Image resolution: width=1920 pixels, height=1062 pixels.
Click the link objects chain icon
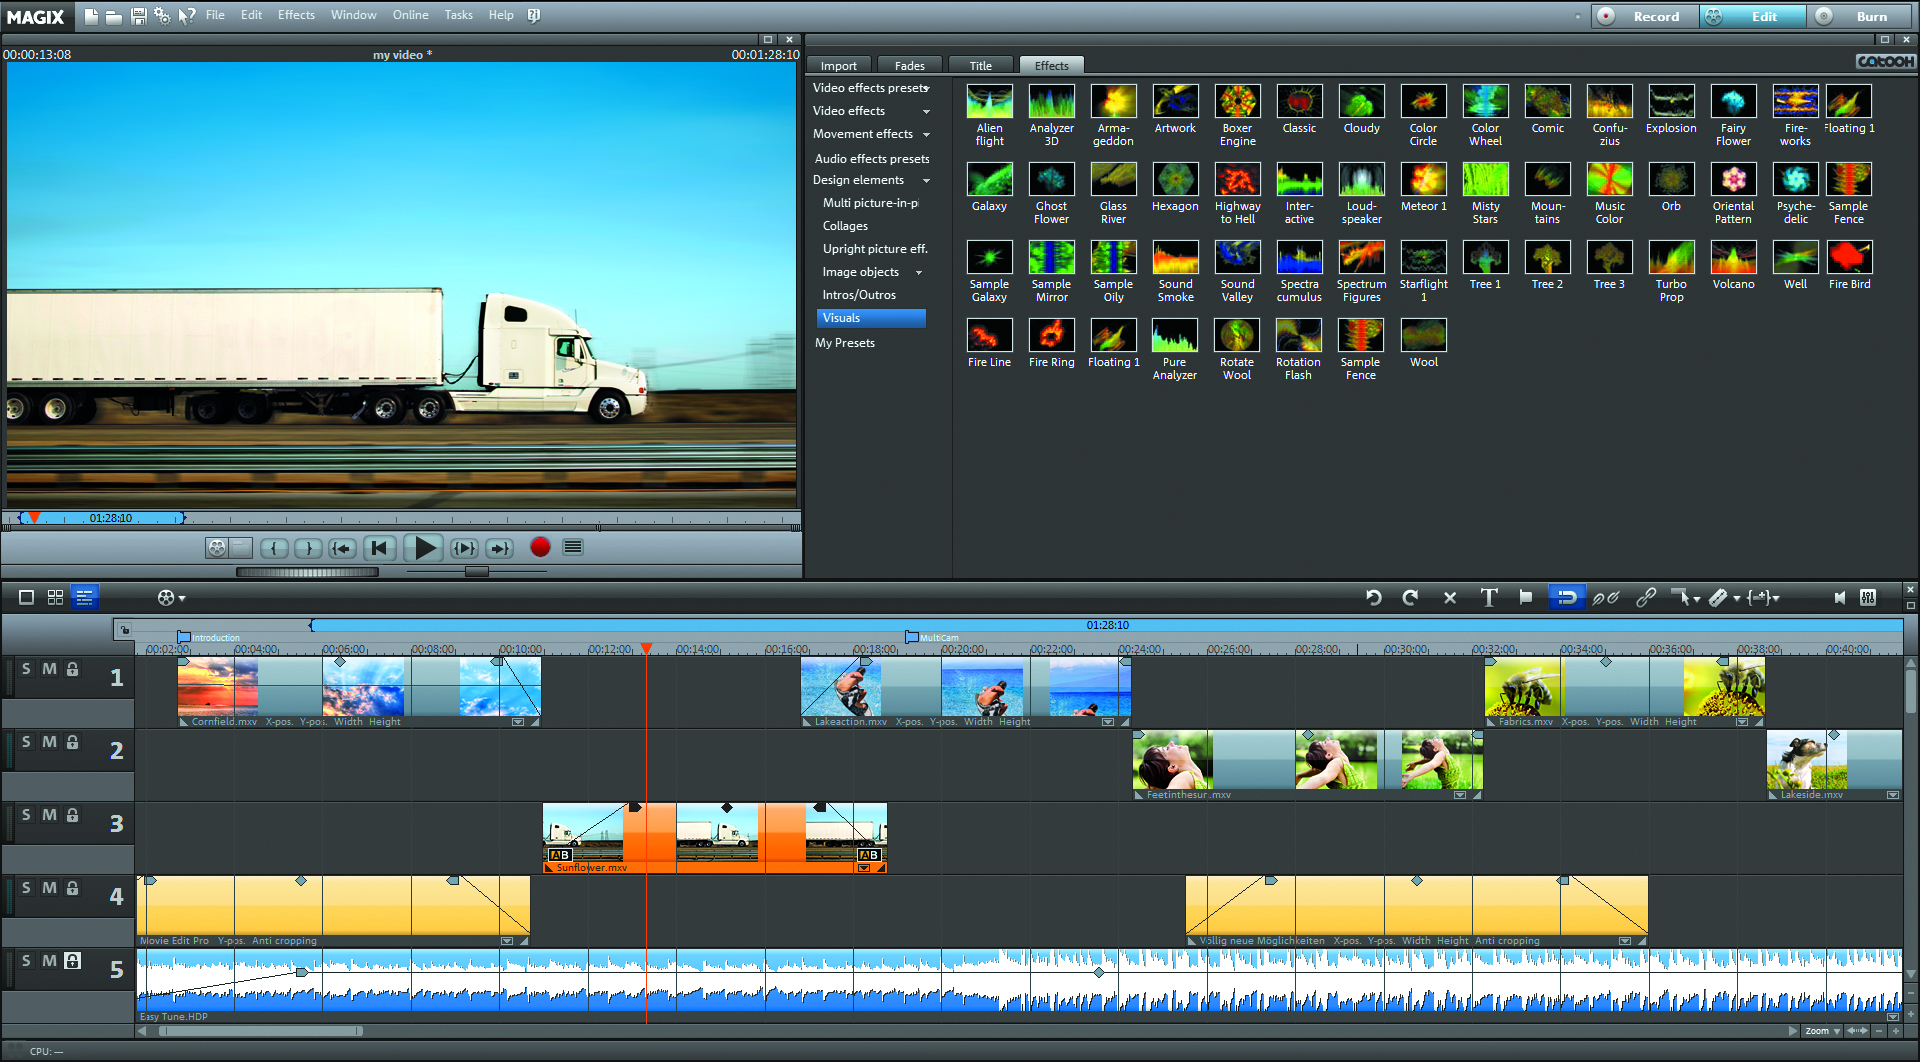(1645, 597)
